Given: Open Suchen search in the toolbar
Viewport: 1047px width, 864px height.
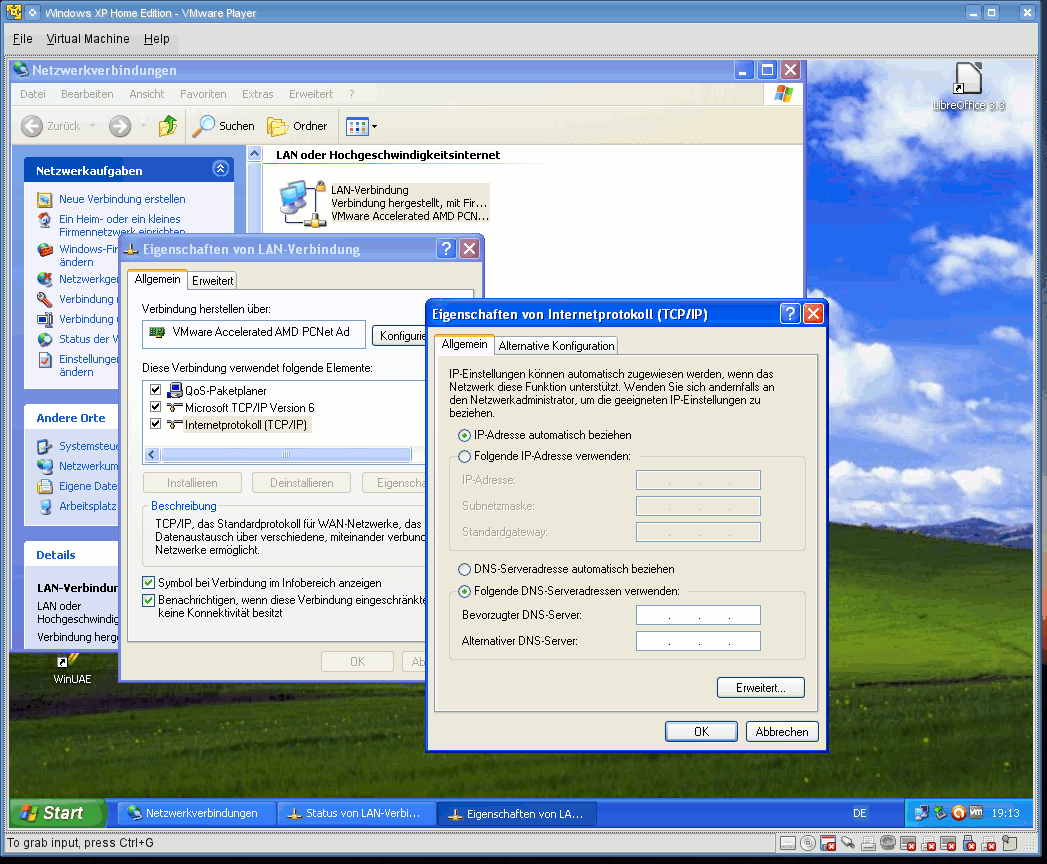Looking at the screenshot, I should [x=224, y=126].
